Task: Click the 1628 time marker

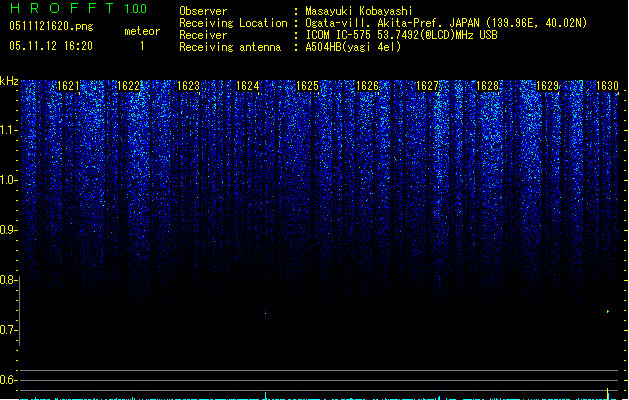Action: (487, 85)
